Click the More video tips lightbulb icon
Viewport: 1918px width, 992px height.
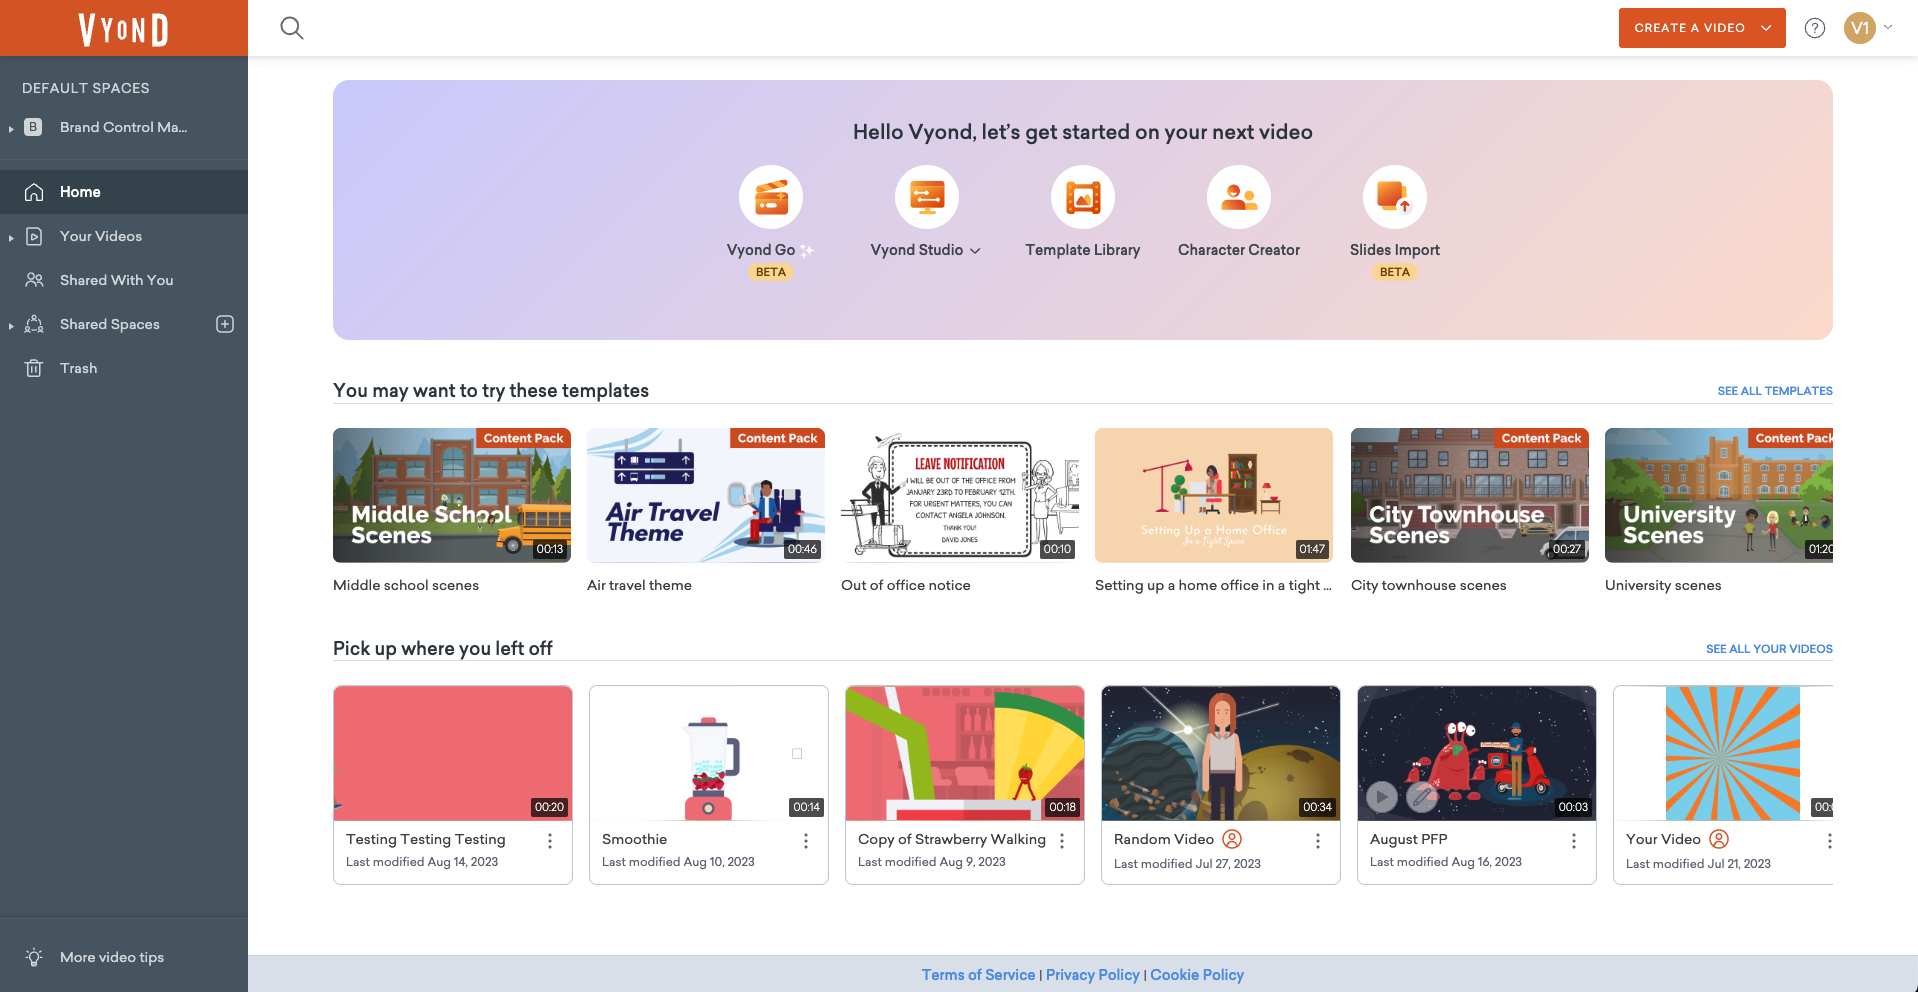coord(34,957)
